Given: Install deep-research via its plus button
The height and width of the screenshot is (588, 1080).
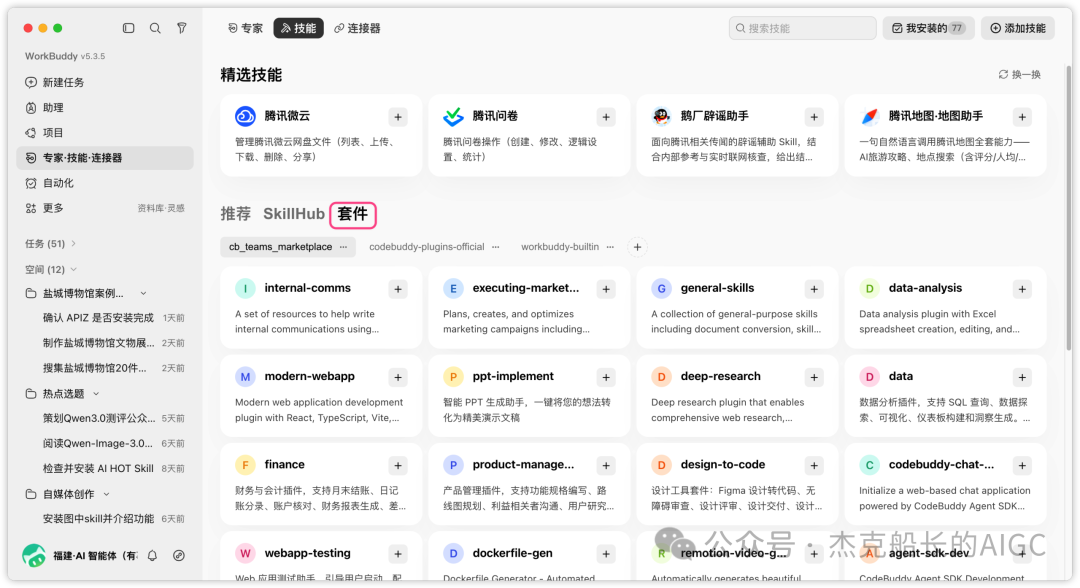Looking at the screenshot, I should (814, 377).
